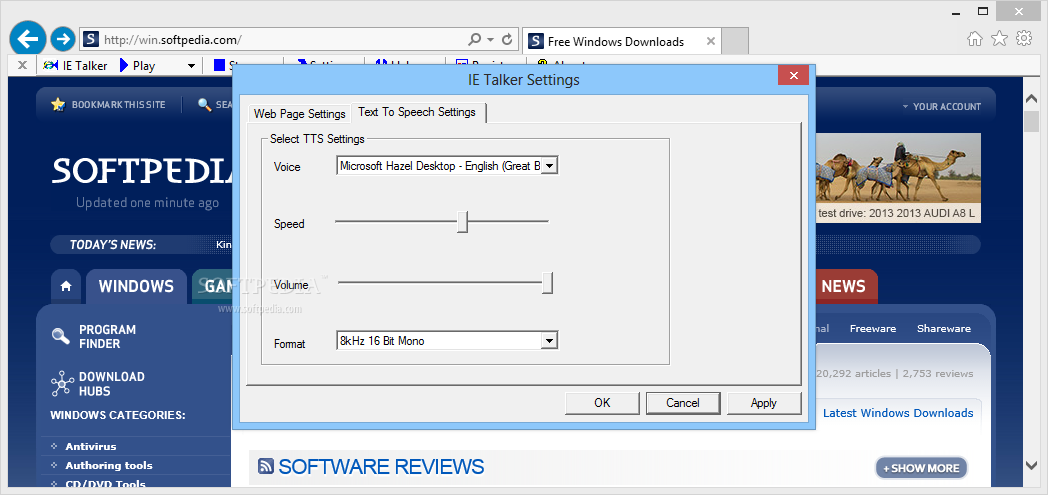Click the TODAY'S NEWS label

point(112,245)
